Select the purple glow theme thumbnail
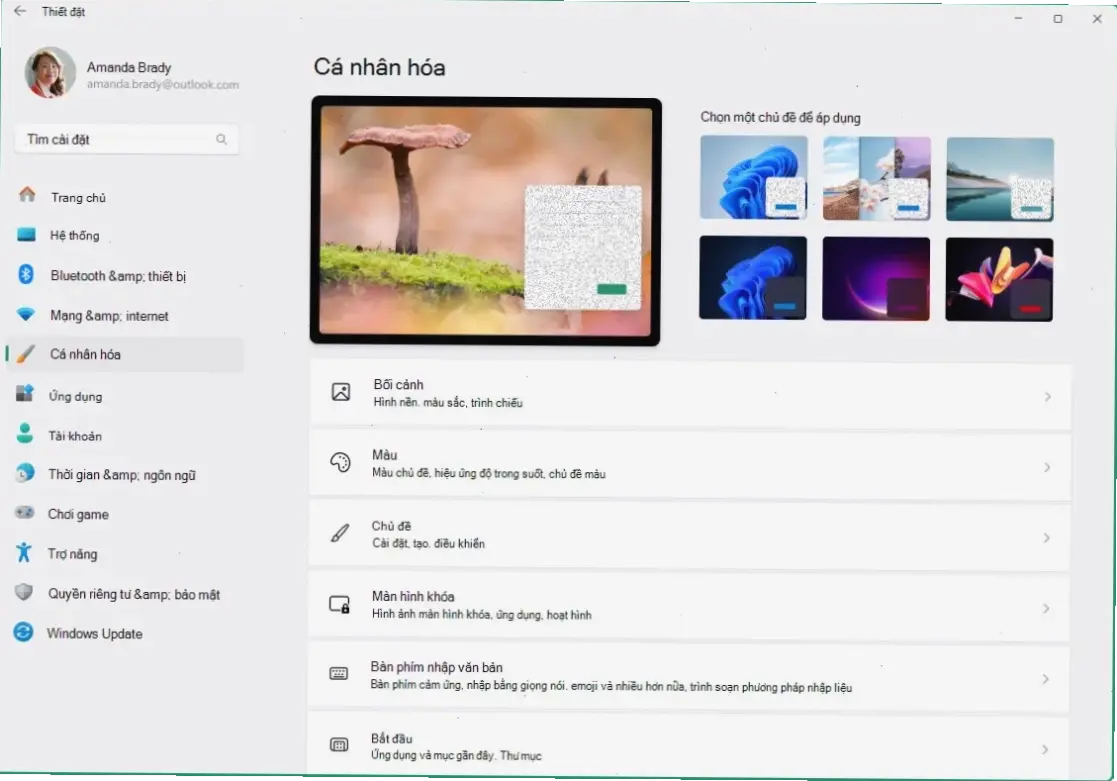Image resolution: width=1117 pixels, height=781 pixels. click(876, 278)
